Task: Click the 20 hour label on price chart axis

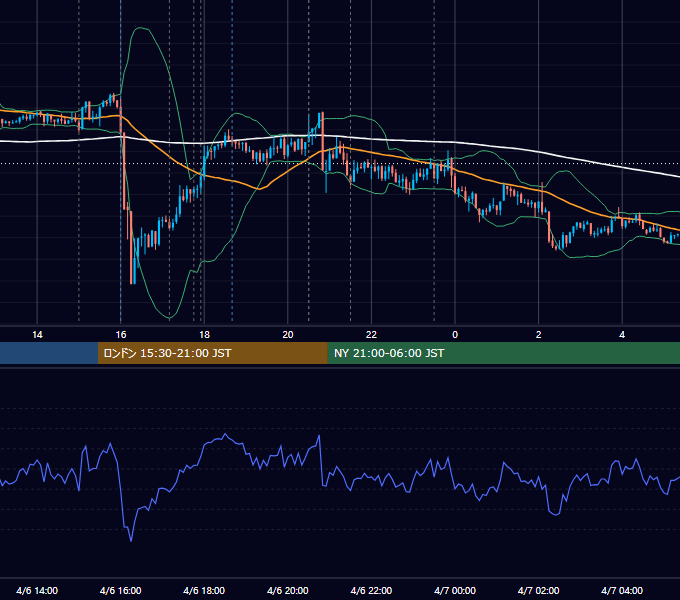Action: (x=288, y=335)
